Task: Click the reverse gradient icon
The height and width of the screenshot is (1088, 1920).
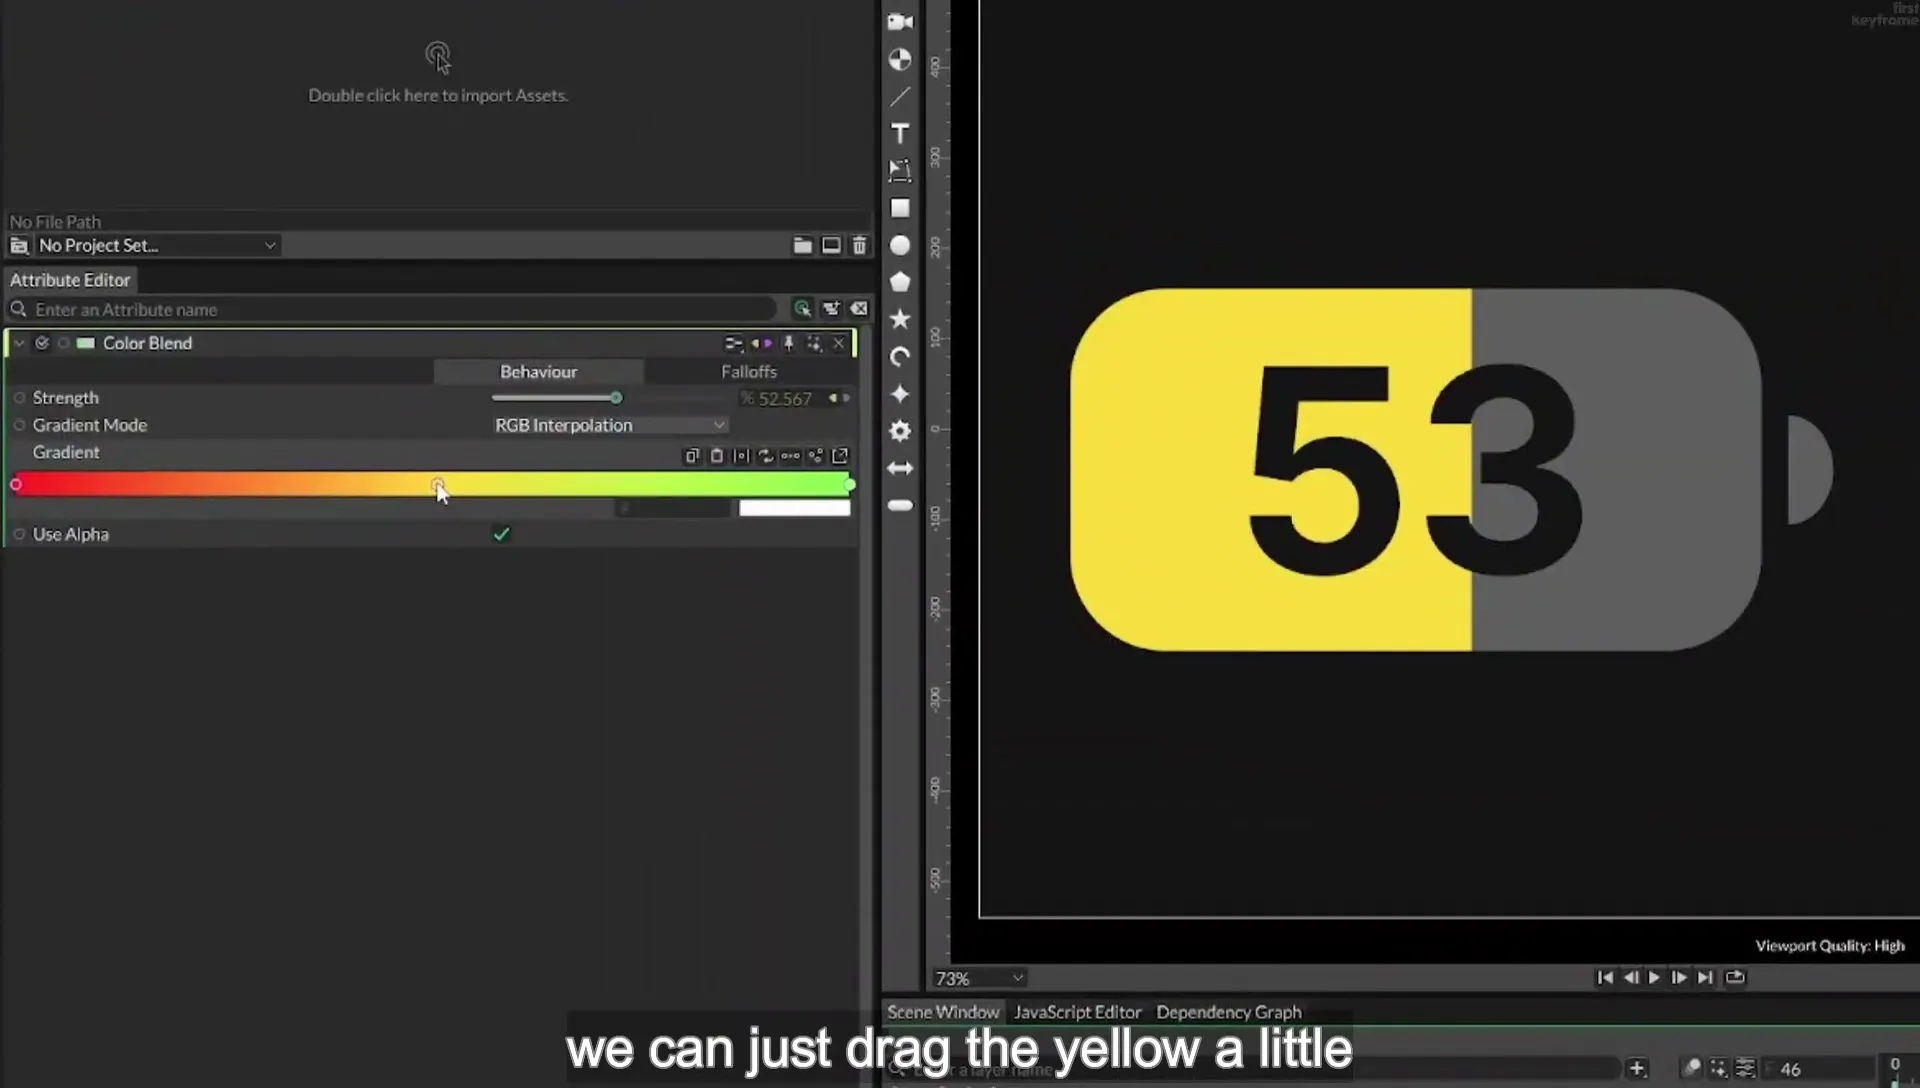Action: click(x=766, y=456)
